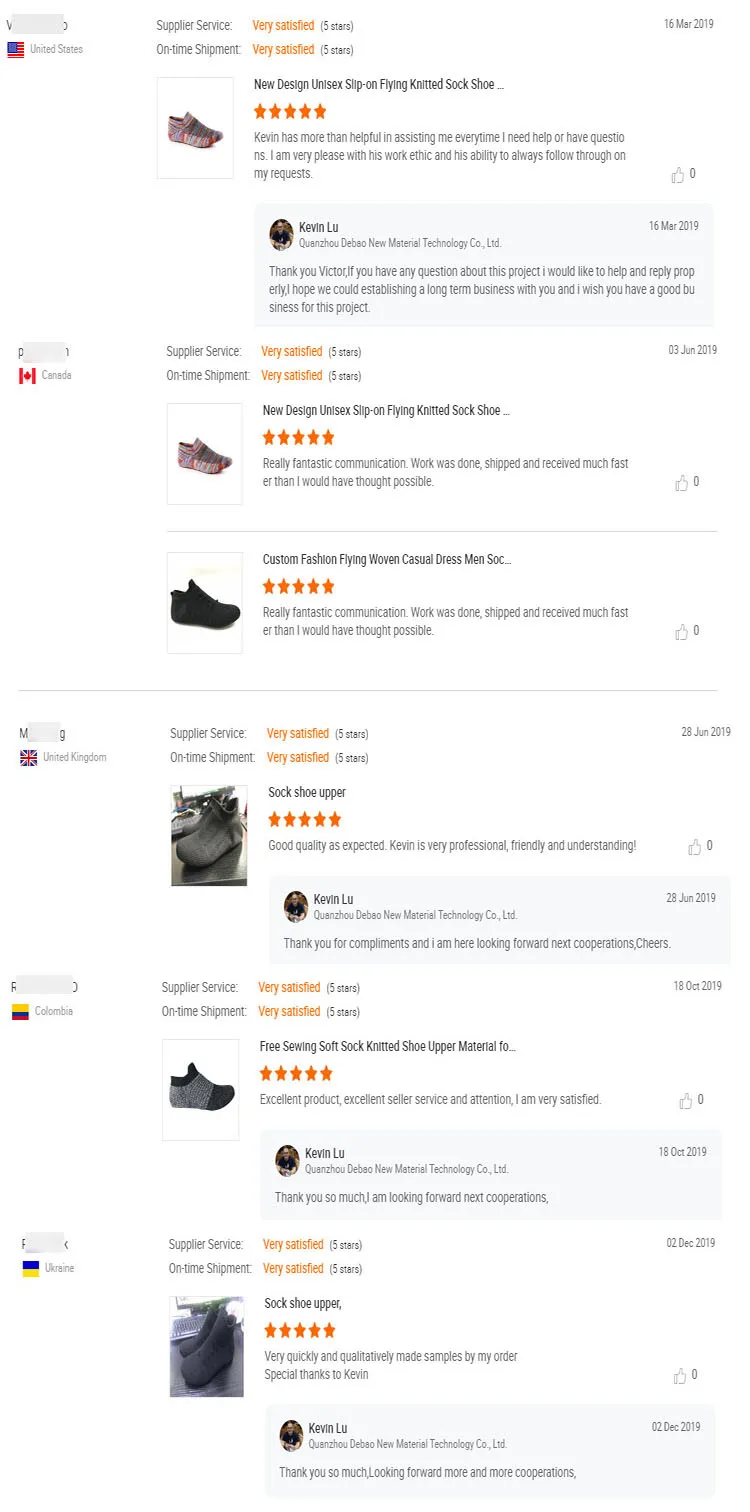Click Kevin Lu's avatar in 18 Oct reply

(x=287, y=1161)
